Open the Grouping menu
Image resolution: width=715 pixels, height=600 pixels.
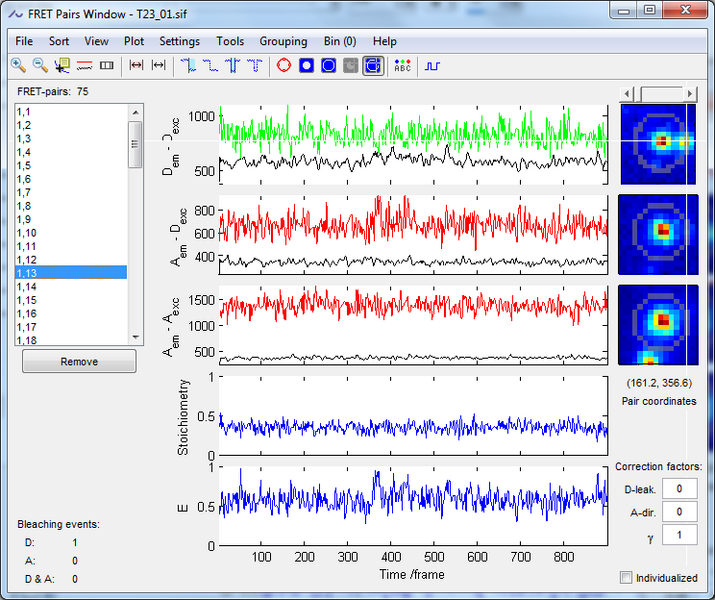click(283, 41)
